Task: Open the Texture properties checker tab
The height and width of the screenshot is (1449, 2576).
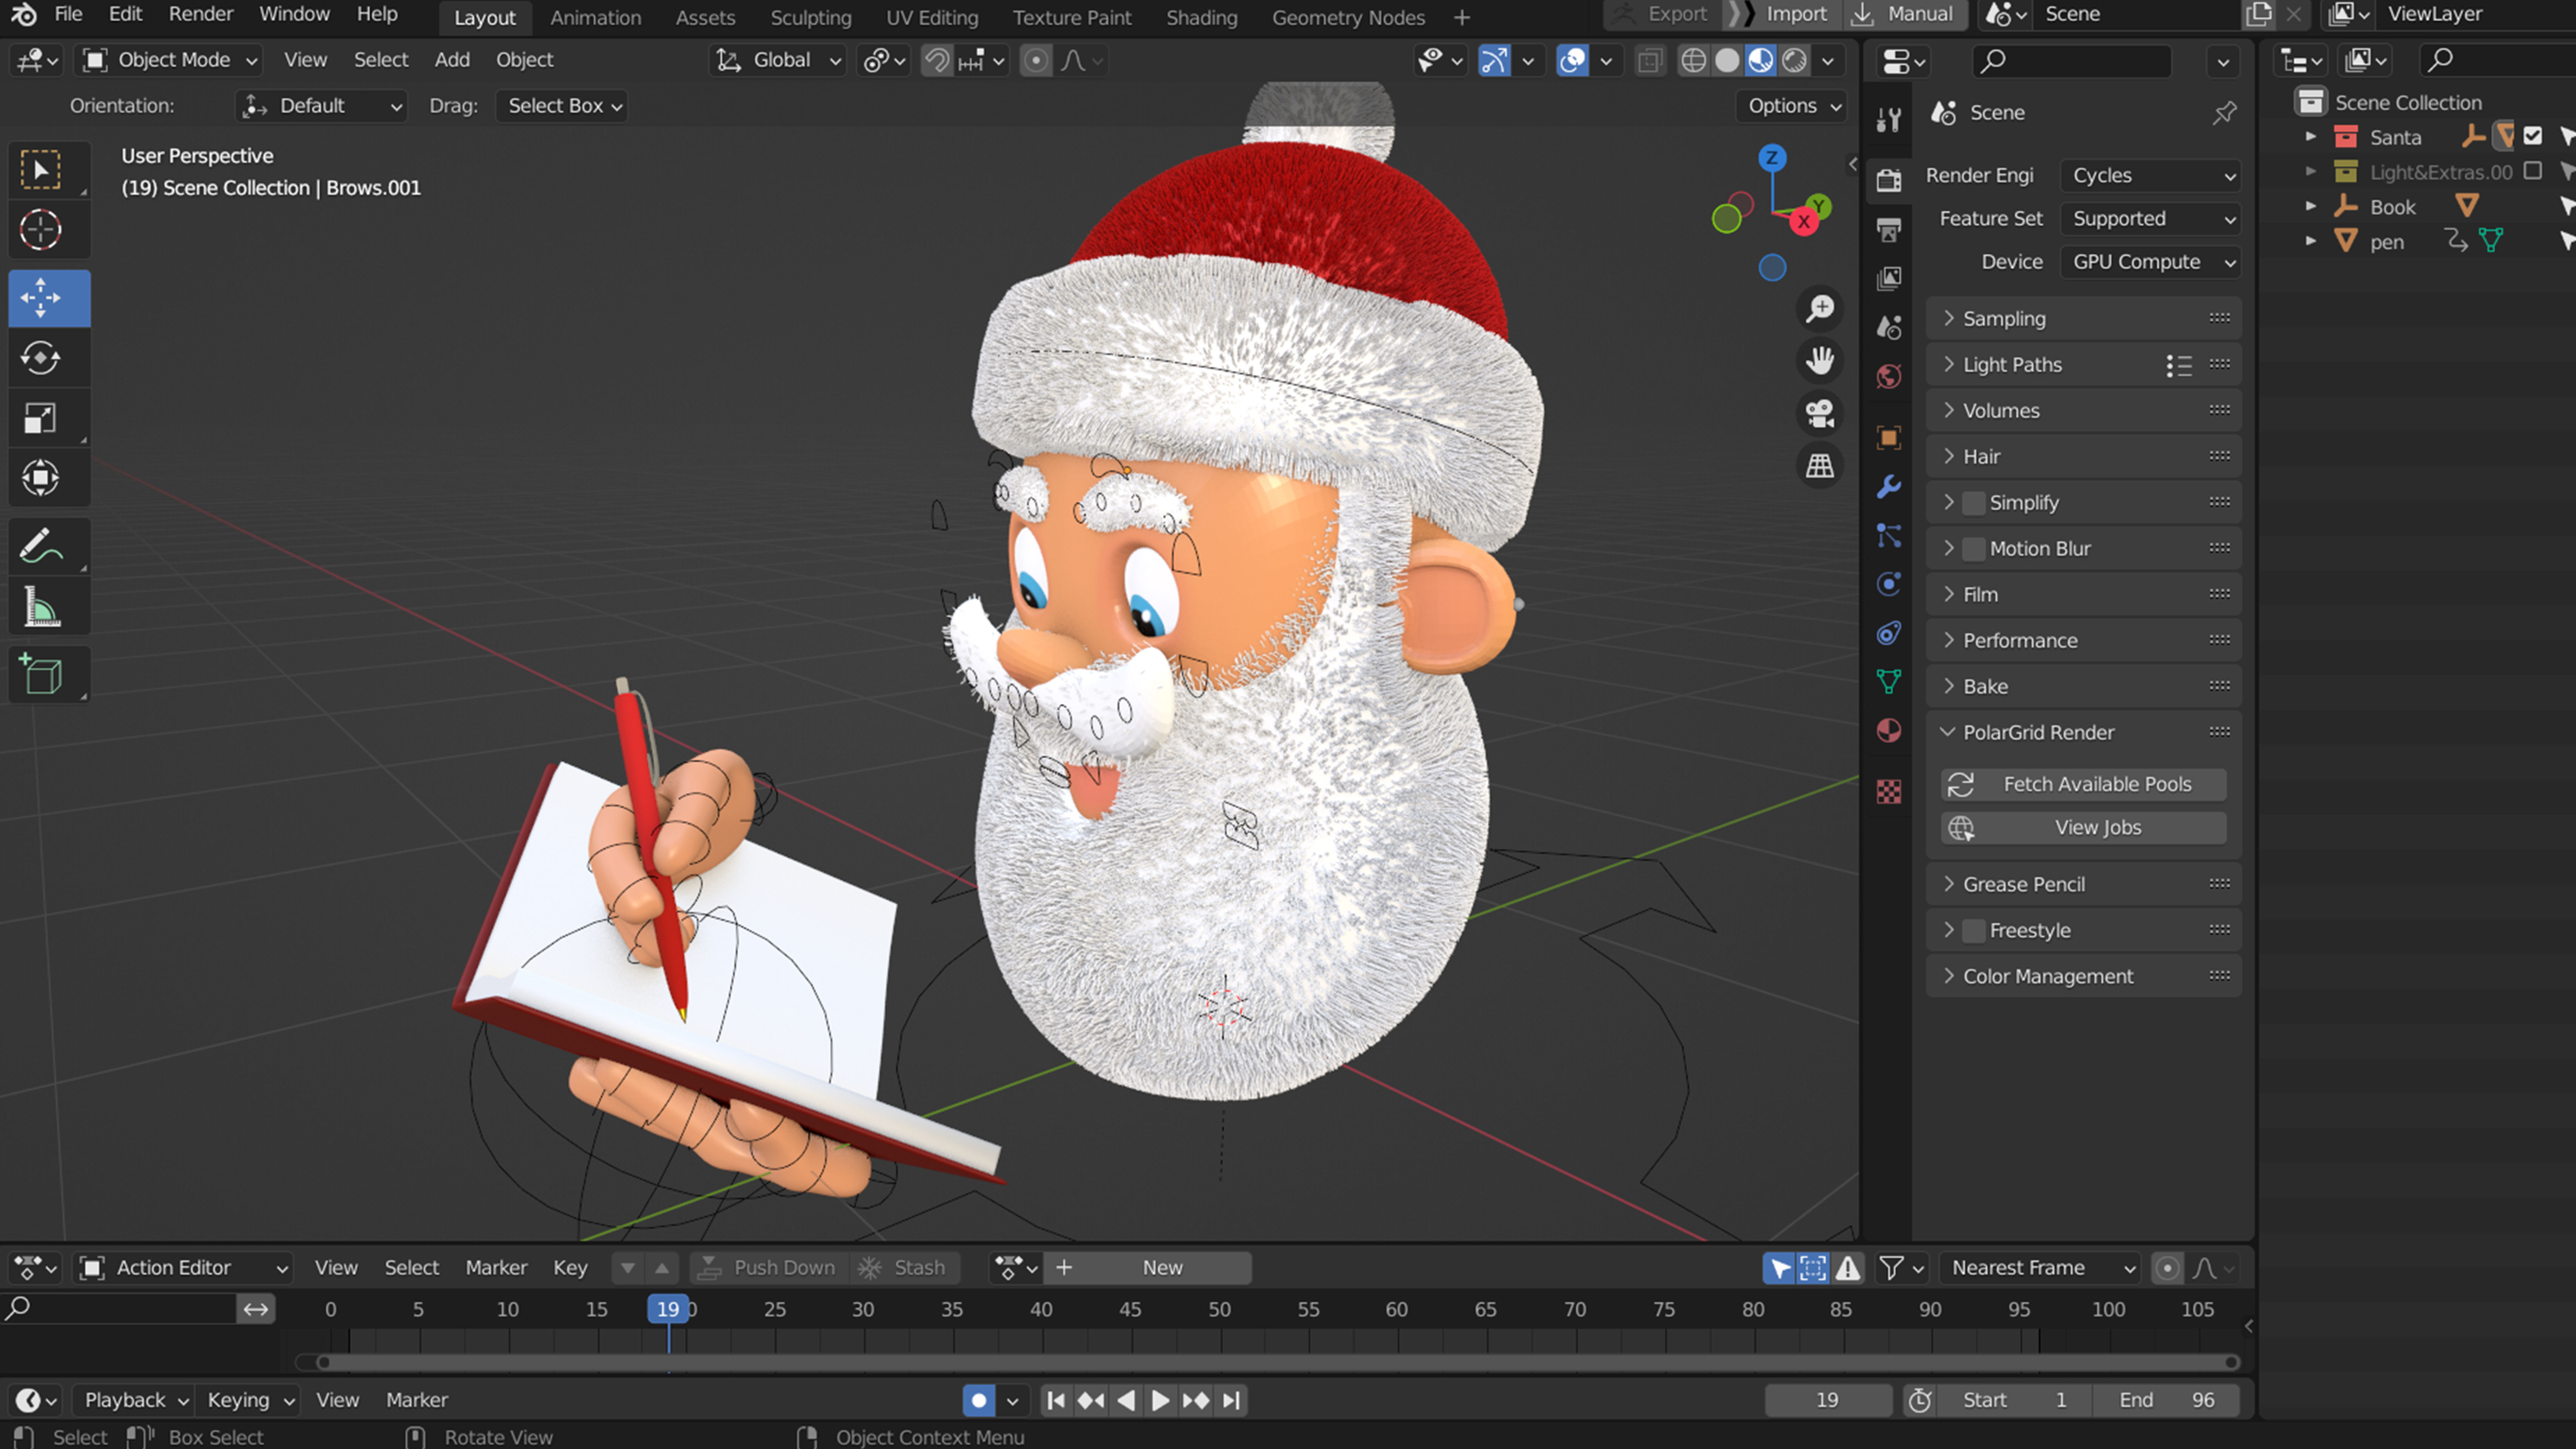Action: pyautogui.click(x=1888, y=792)
